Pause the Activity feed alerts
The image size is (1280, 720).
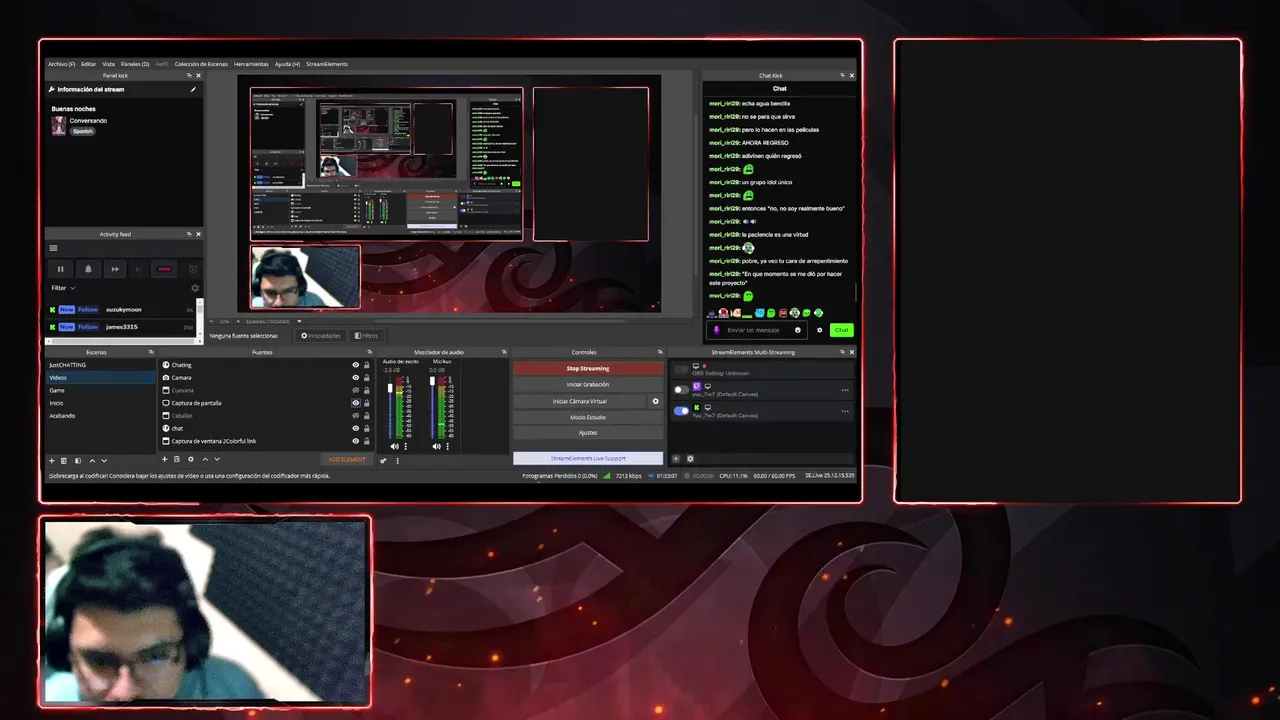pyautogui.click(x=60, y=269)
